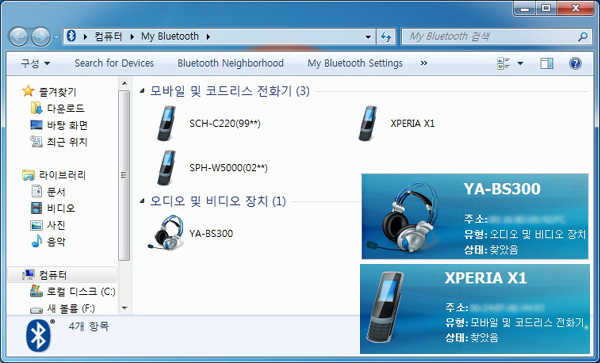Open the address bar history dropdown arrow
The height and width of the screenshot is (363, 600).
click(x=368, y=37)
